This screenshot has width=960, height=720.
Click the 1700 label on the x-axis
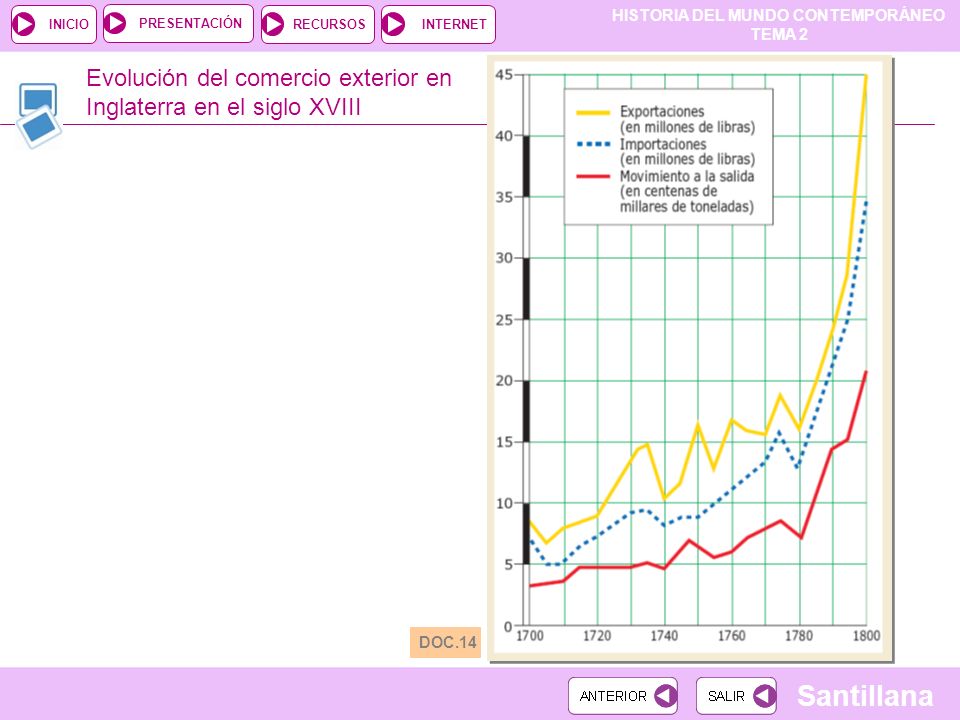[x=530, y=636]
